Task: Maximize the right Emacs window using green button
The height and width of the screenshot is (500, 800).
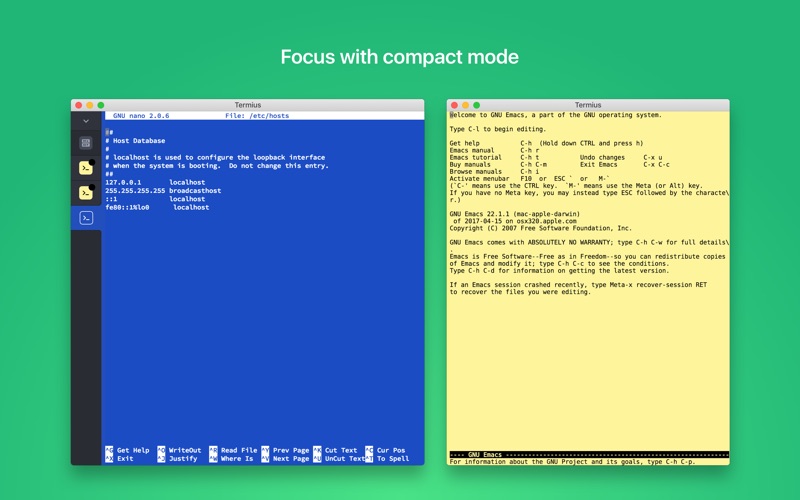Action: coord(476,105)
